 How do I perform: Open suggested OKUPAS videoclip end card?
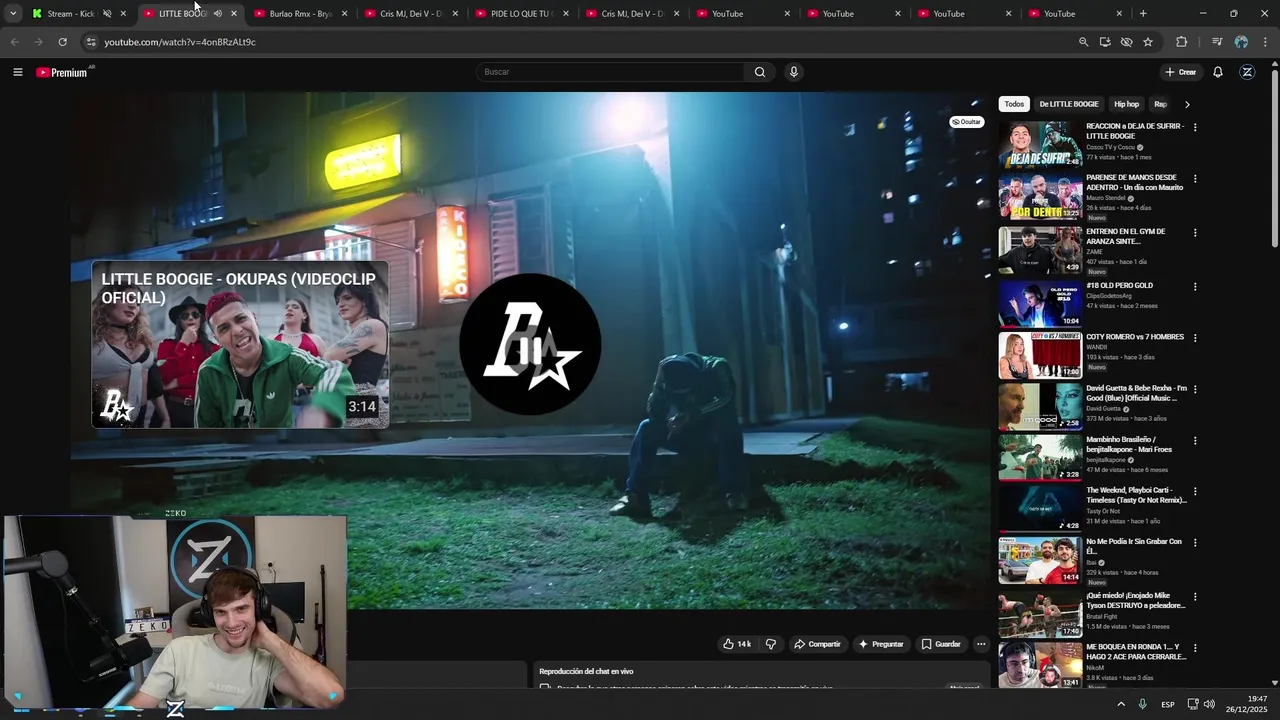pos(240,345)
